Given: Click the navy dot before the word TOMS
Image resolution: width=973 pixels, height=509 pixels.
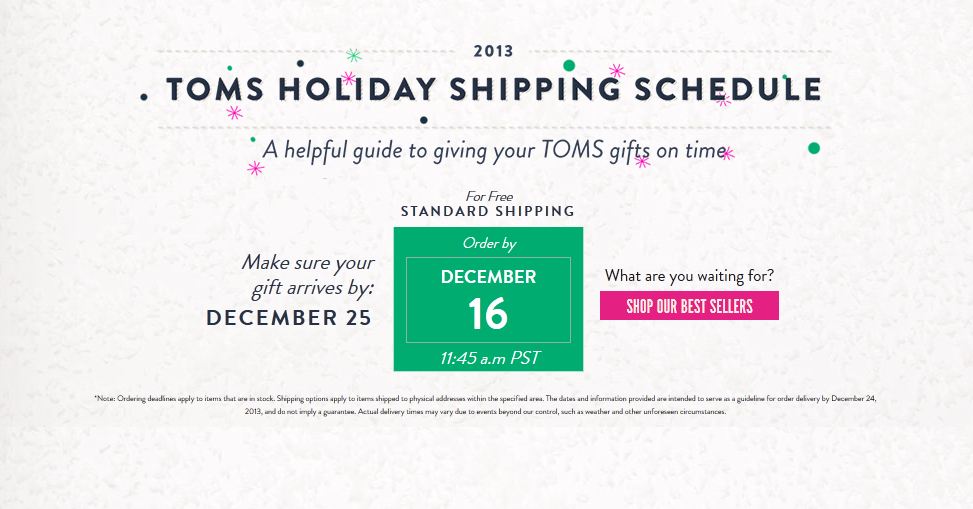Looking at the screenshot, I should coord(146,96).
